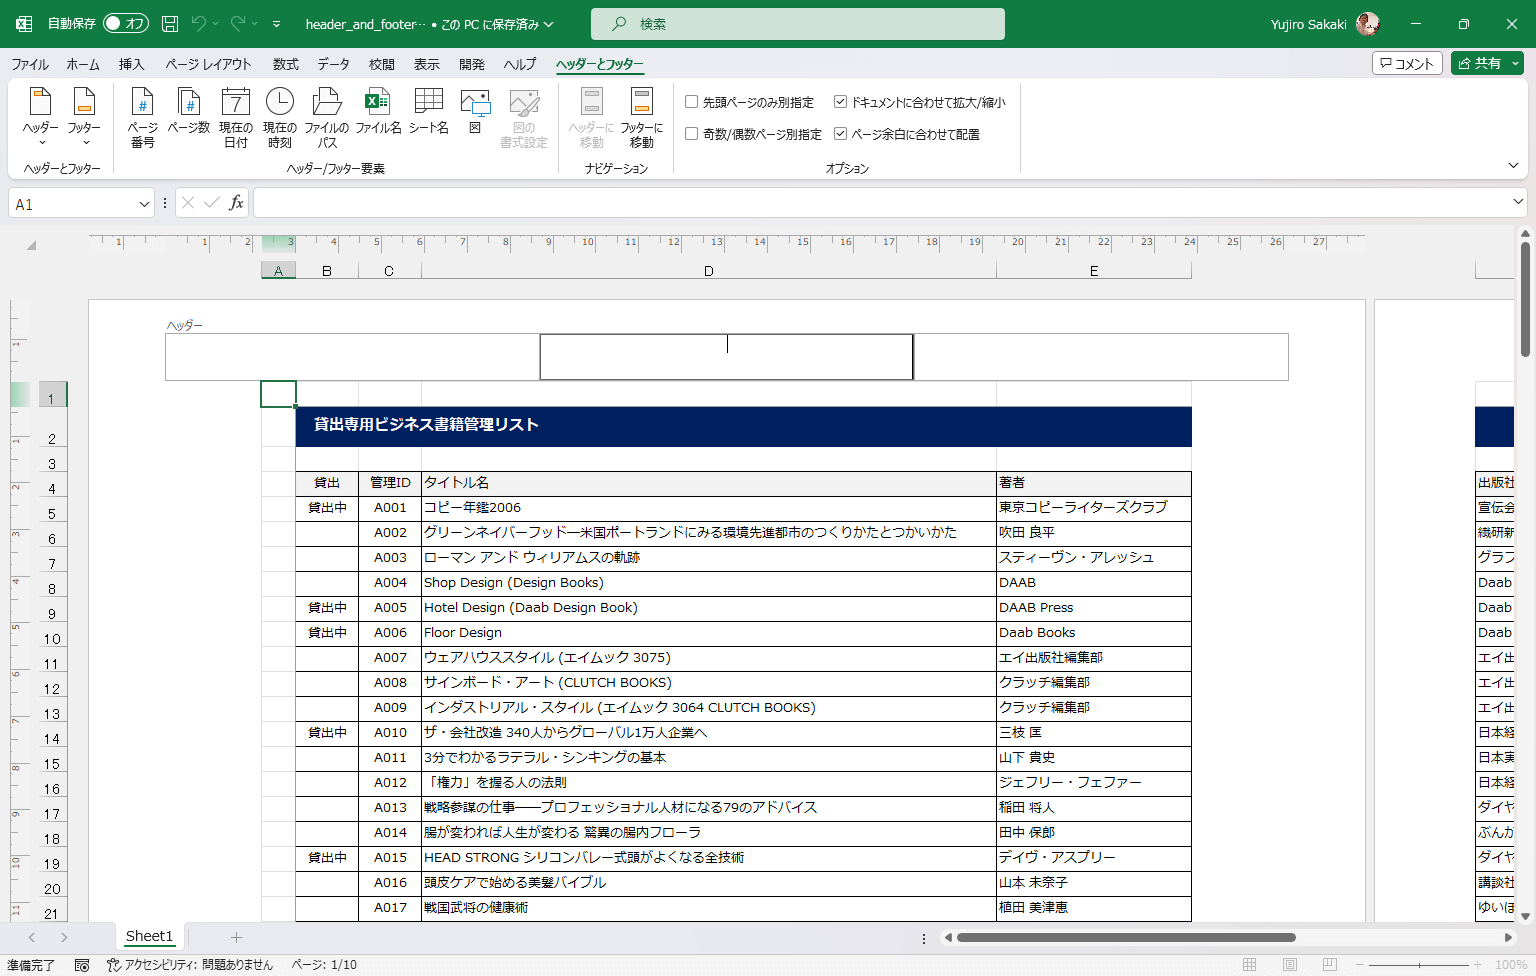This screenshot has height=976, width=1536.
Task: Insert 現在の日付 current date element
Action: 235,117
